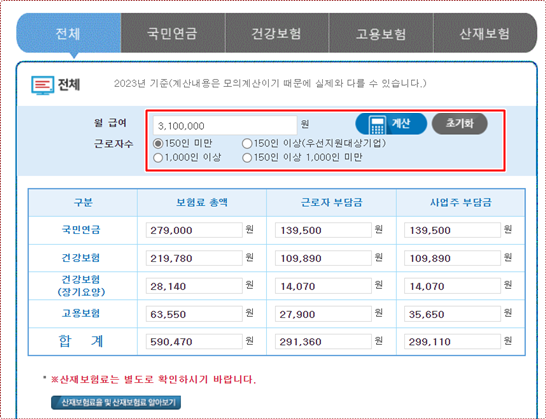The width and height of the screenshot is (546, 419).
Task: Click the 고용보험 row label in table
Action: point(81,313)
